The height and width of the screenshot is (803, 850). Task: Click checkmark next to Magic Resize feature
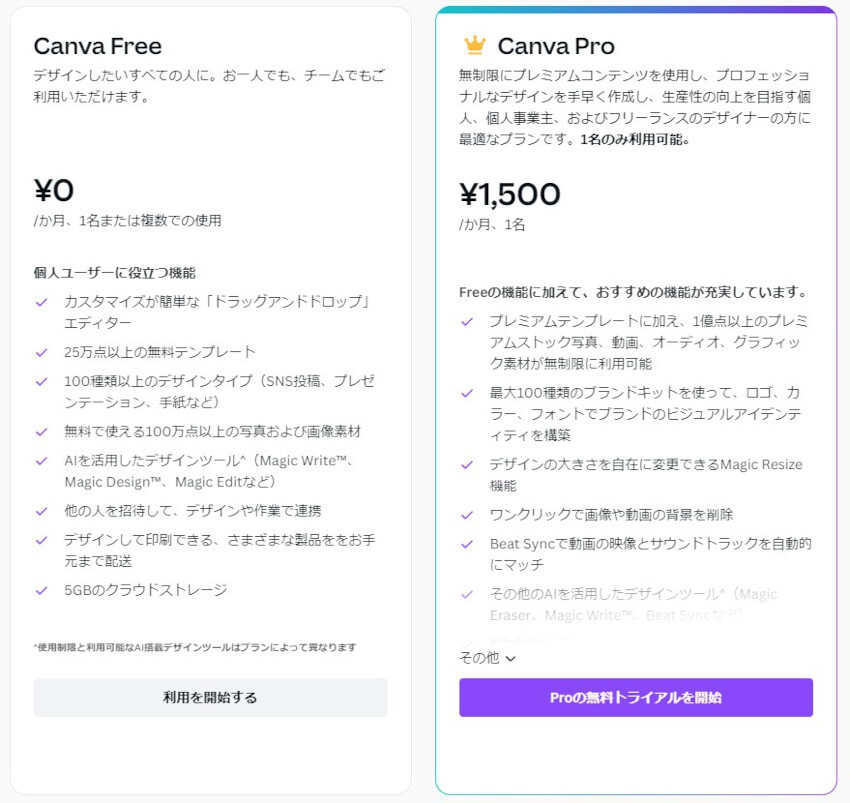click(x=467, y=465)
